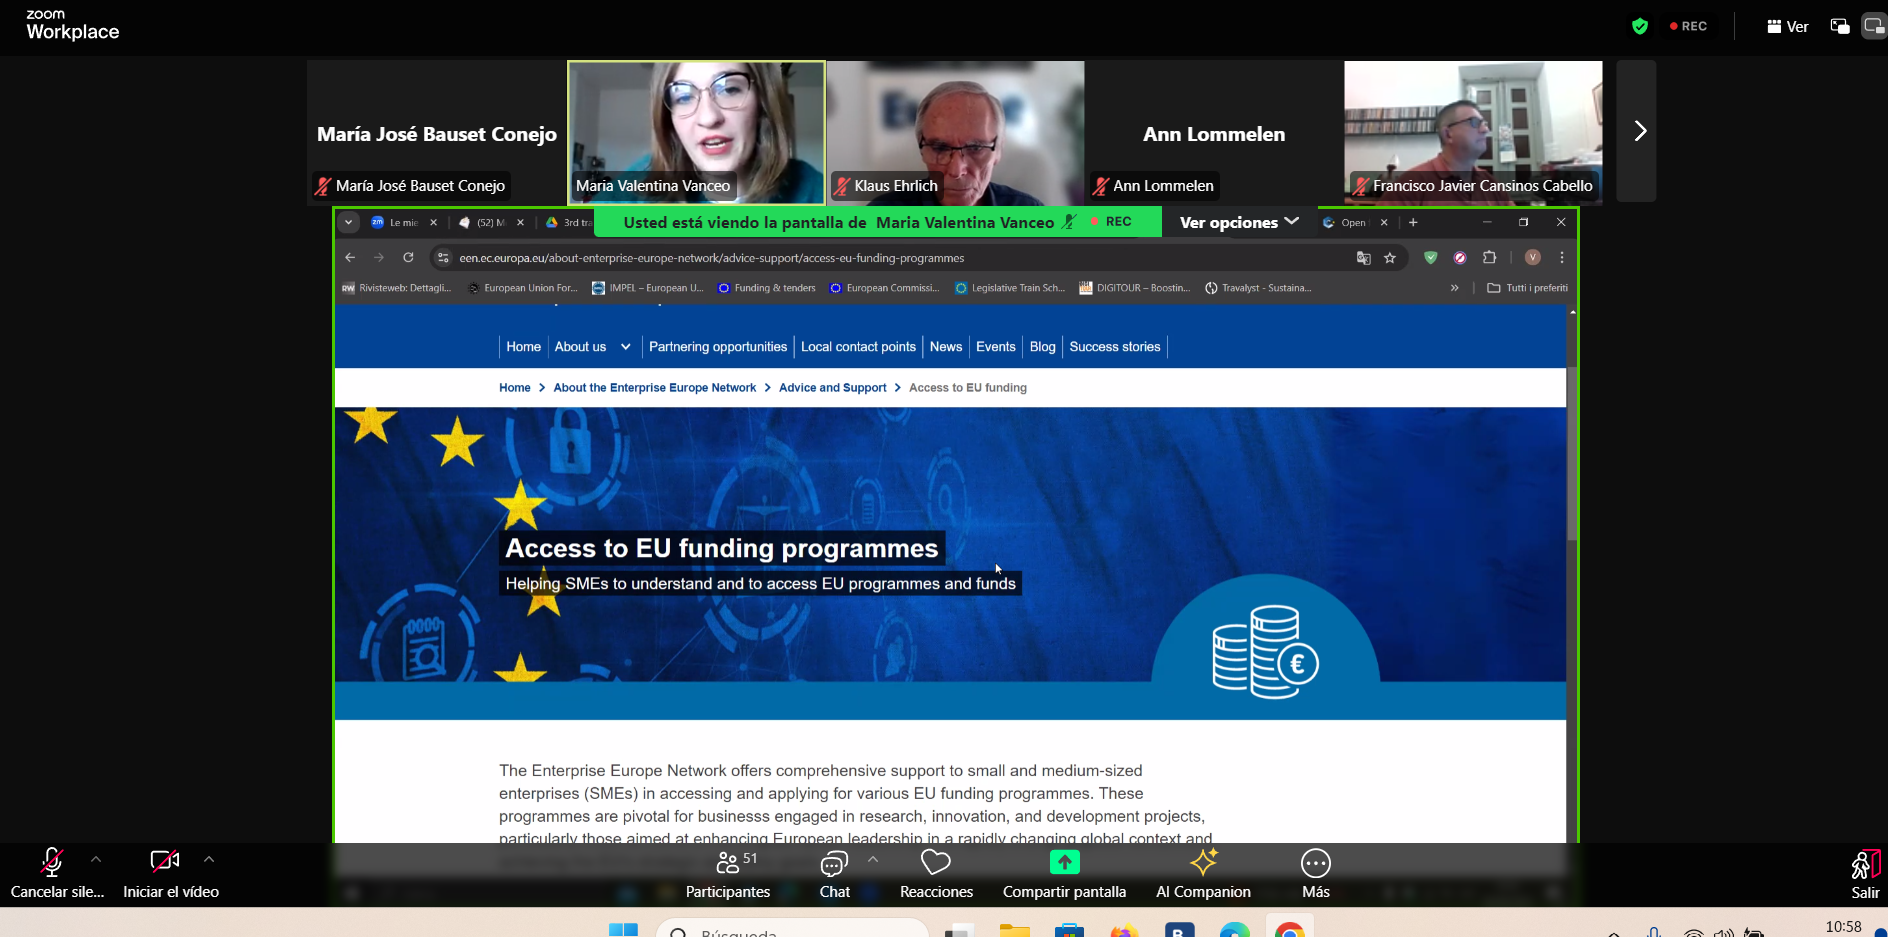The height and width of the screenshot is (937, 1888).
Task: Click the Windows Start button
Action: point(623,930)
